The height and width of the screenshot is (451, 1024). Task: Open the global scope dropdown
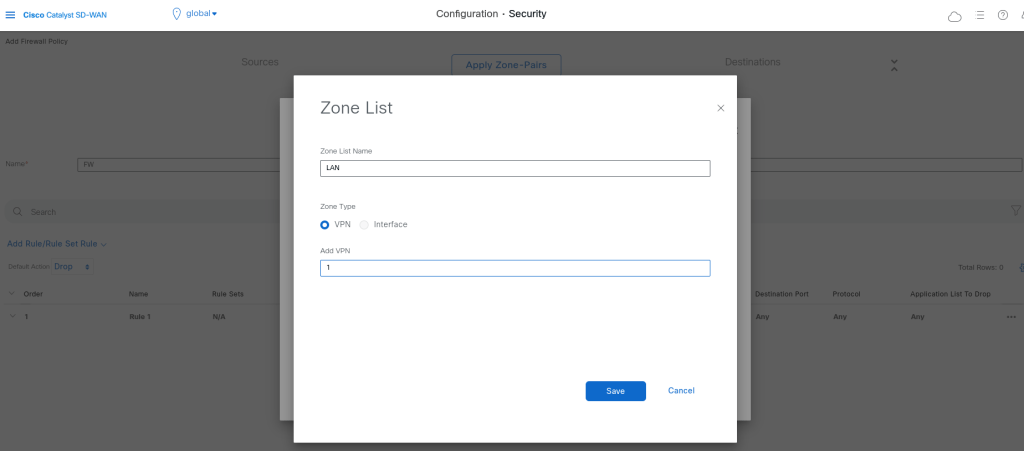pyautogui.click(x=202, y=14)
